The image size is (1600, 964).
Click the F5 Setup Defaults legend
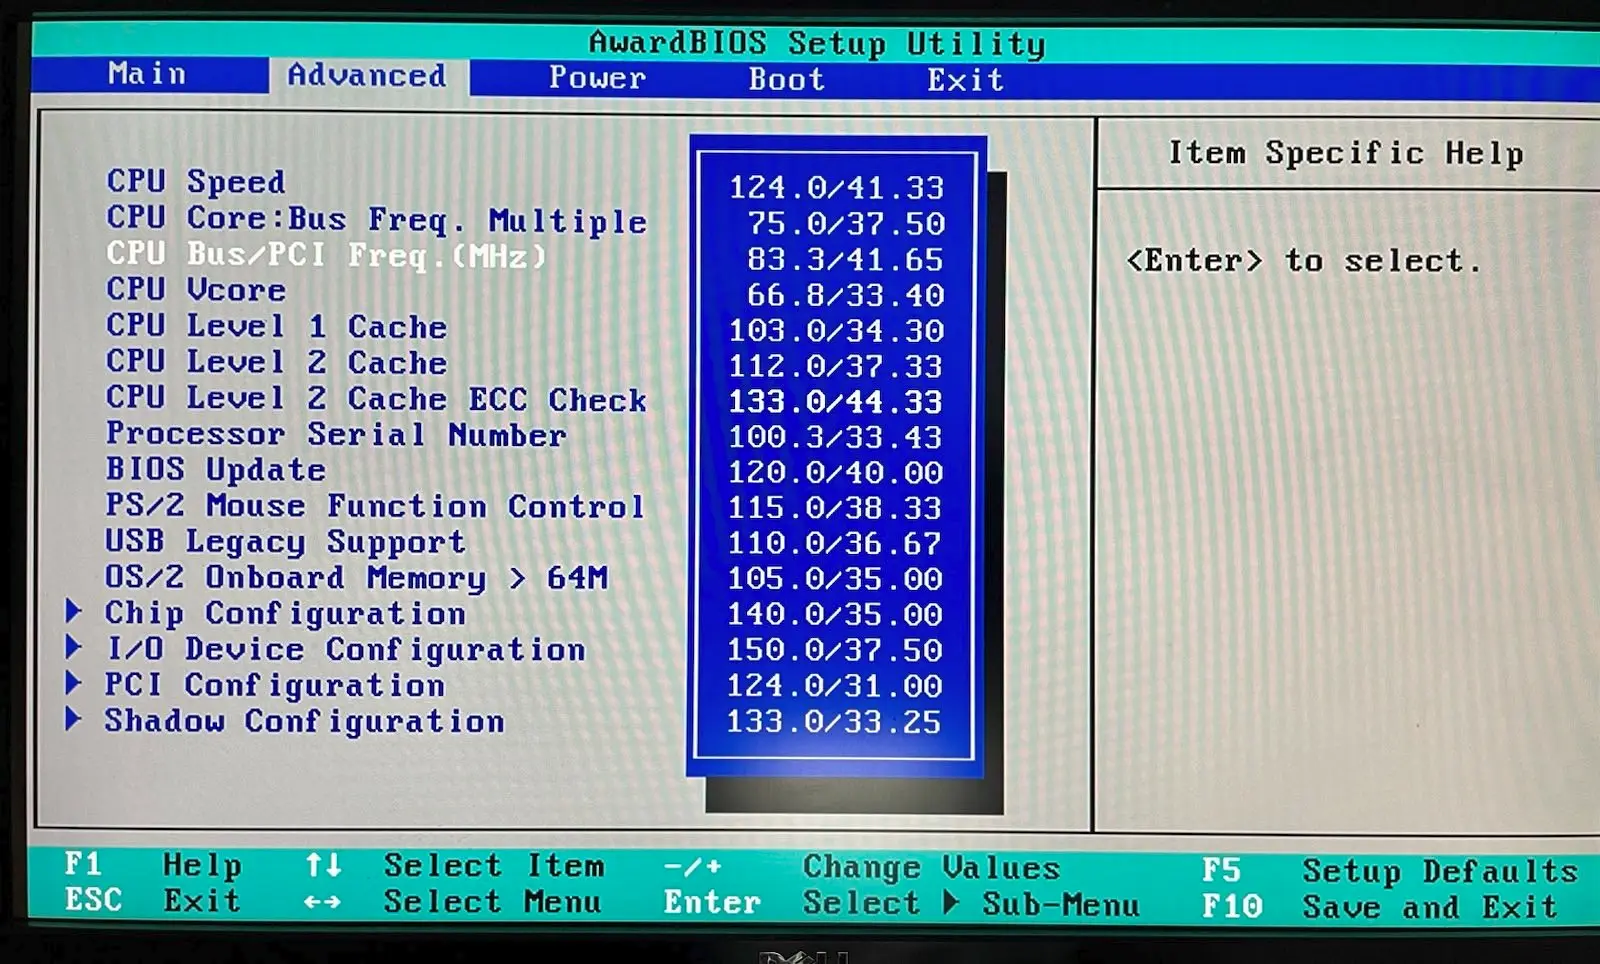(x=1390, y=871)
